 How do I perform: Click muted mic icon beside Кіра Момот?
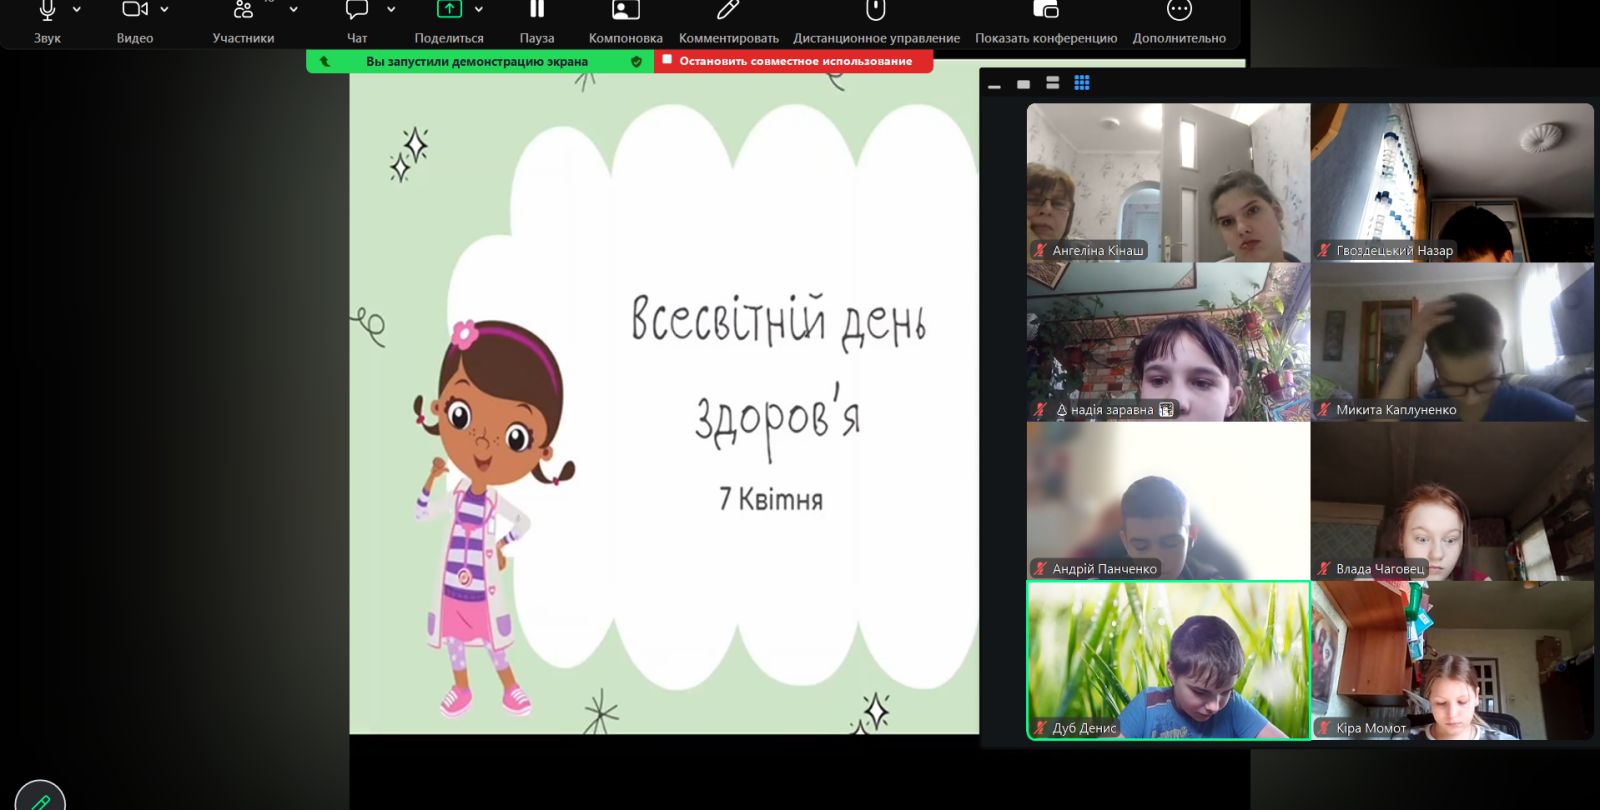click(x=1324, y=728)
